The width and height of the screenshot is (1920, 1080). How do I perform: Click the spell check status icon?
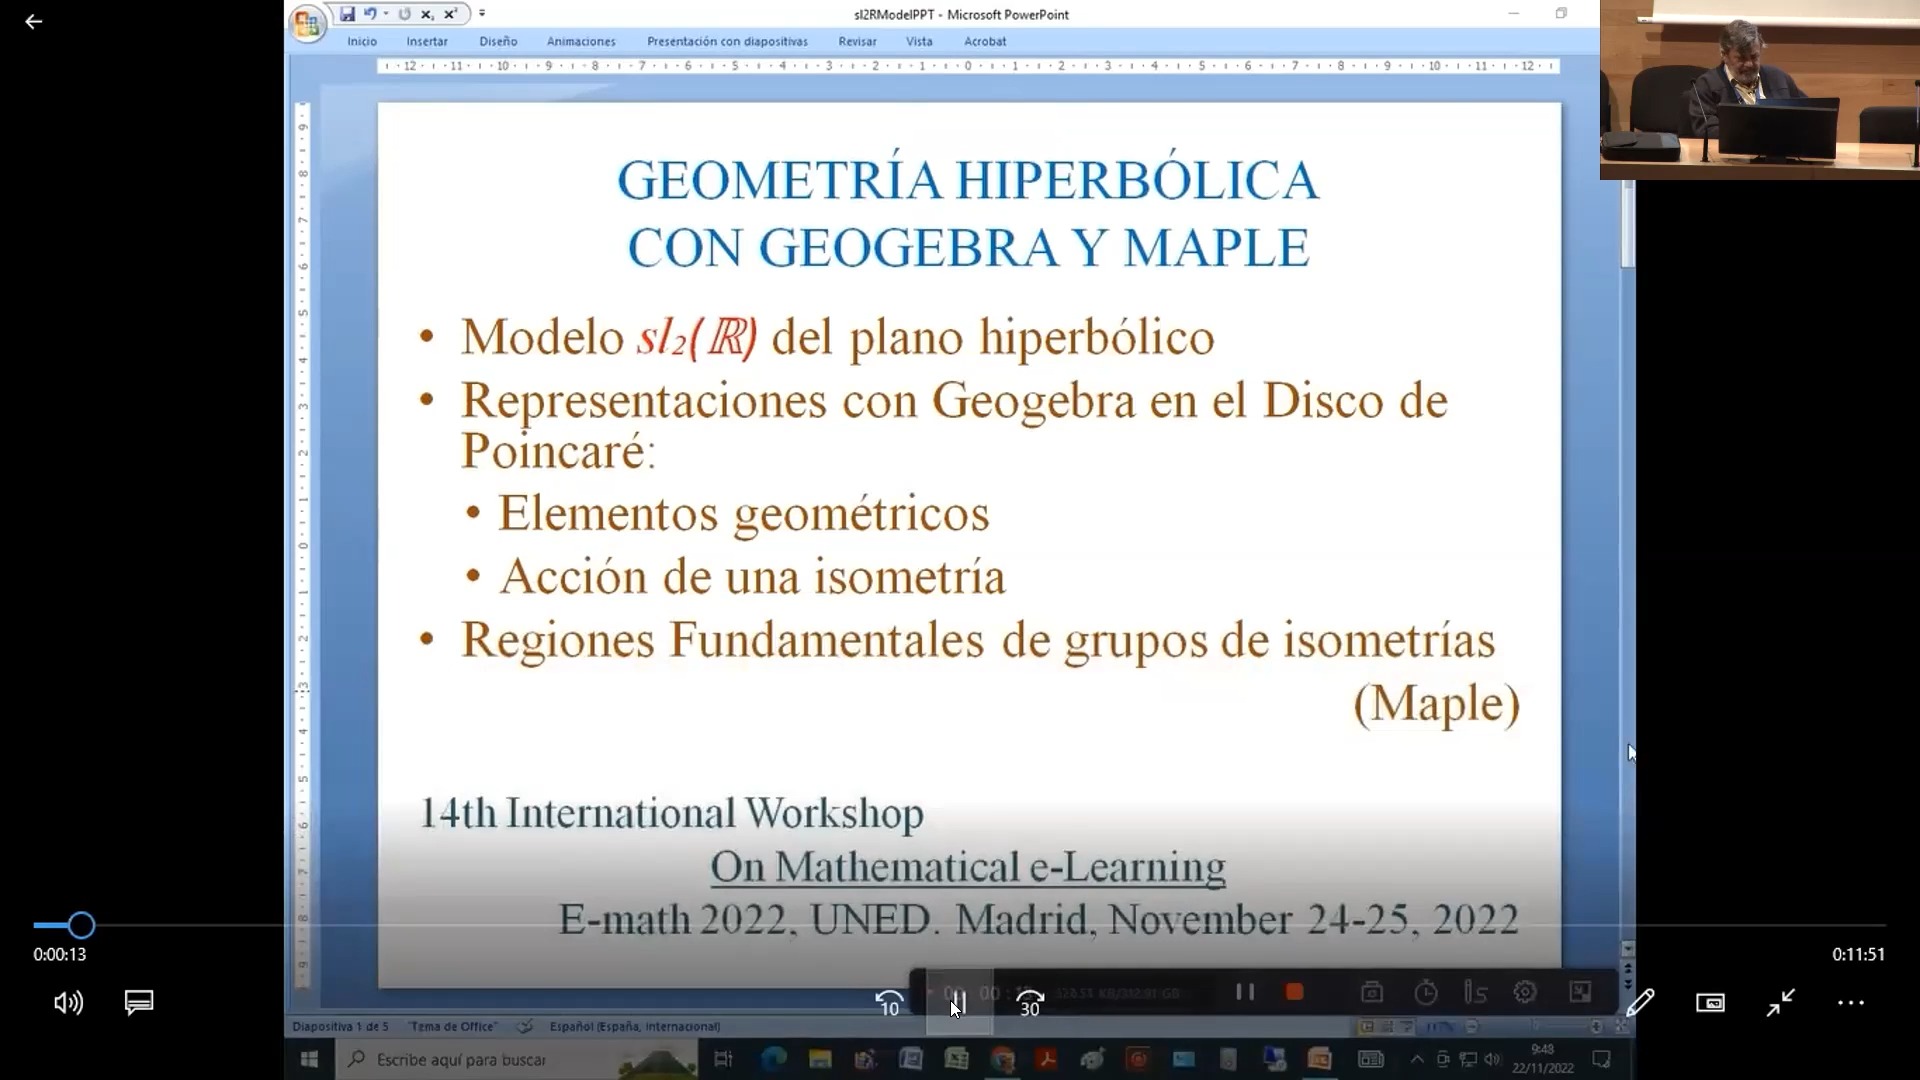(x=524, y=1026)
